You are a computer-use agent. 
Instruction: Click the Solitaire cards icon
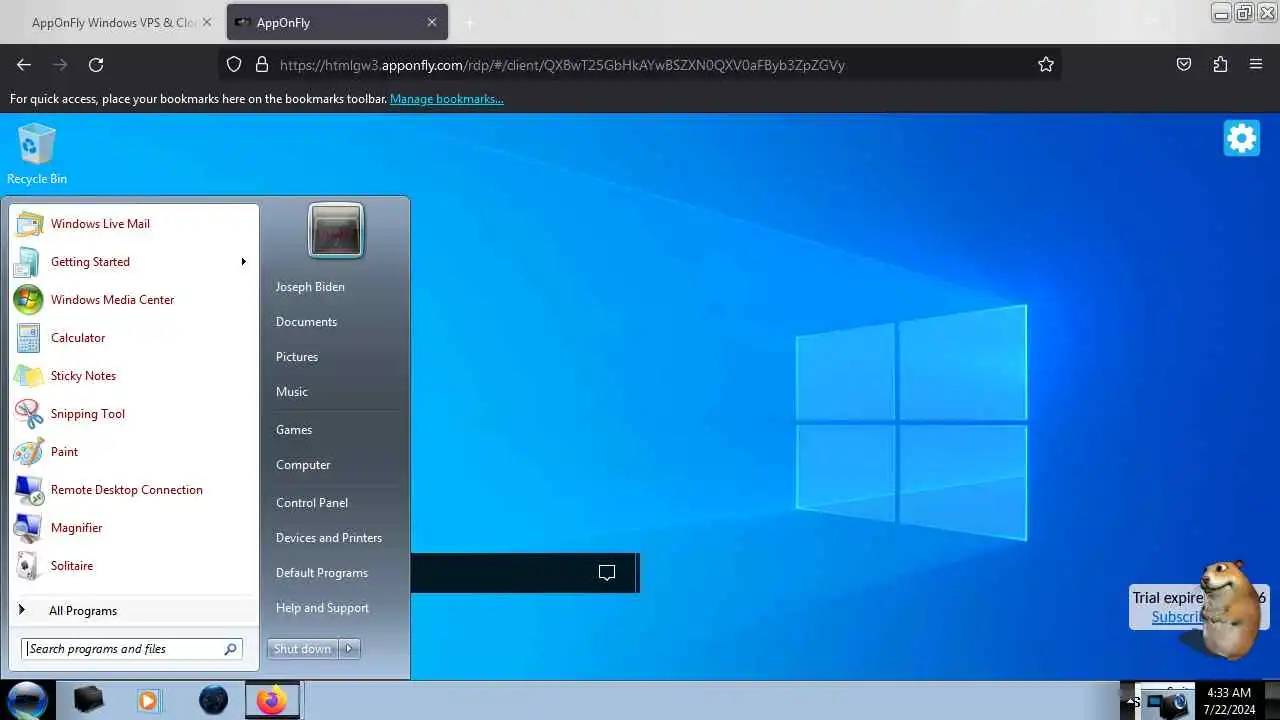[x=28, y=566]
